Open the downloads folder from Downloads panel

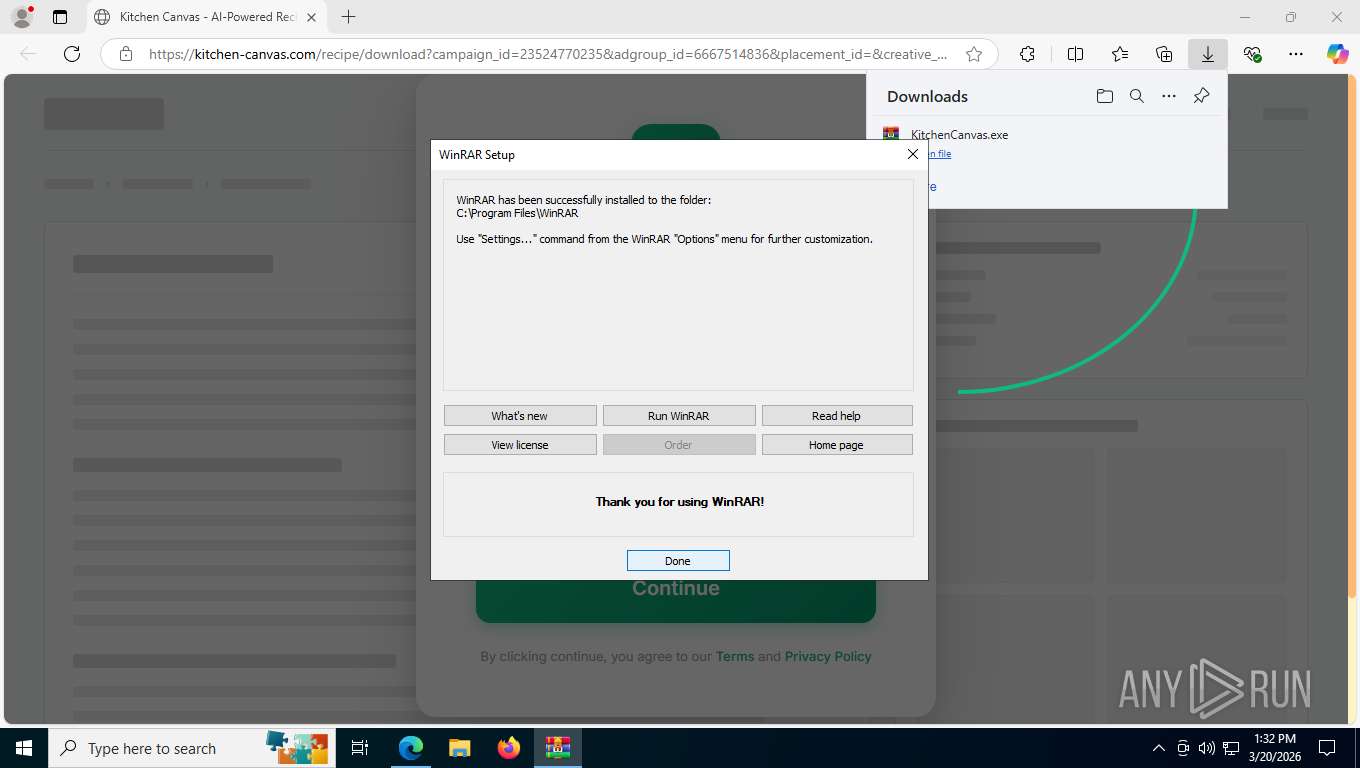pyautogui.click(x=1104, y=96)
